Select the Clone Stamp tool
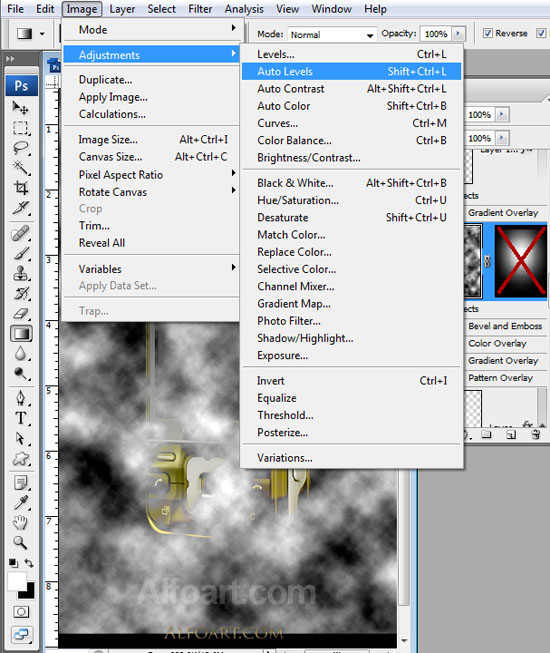Image resolution: width=550 pixels, height=653 pixels. [20, 273]
